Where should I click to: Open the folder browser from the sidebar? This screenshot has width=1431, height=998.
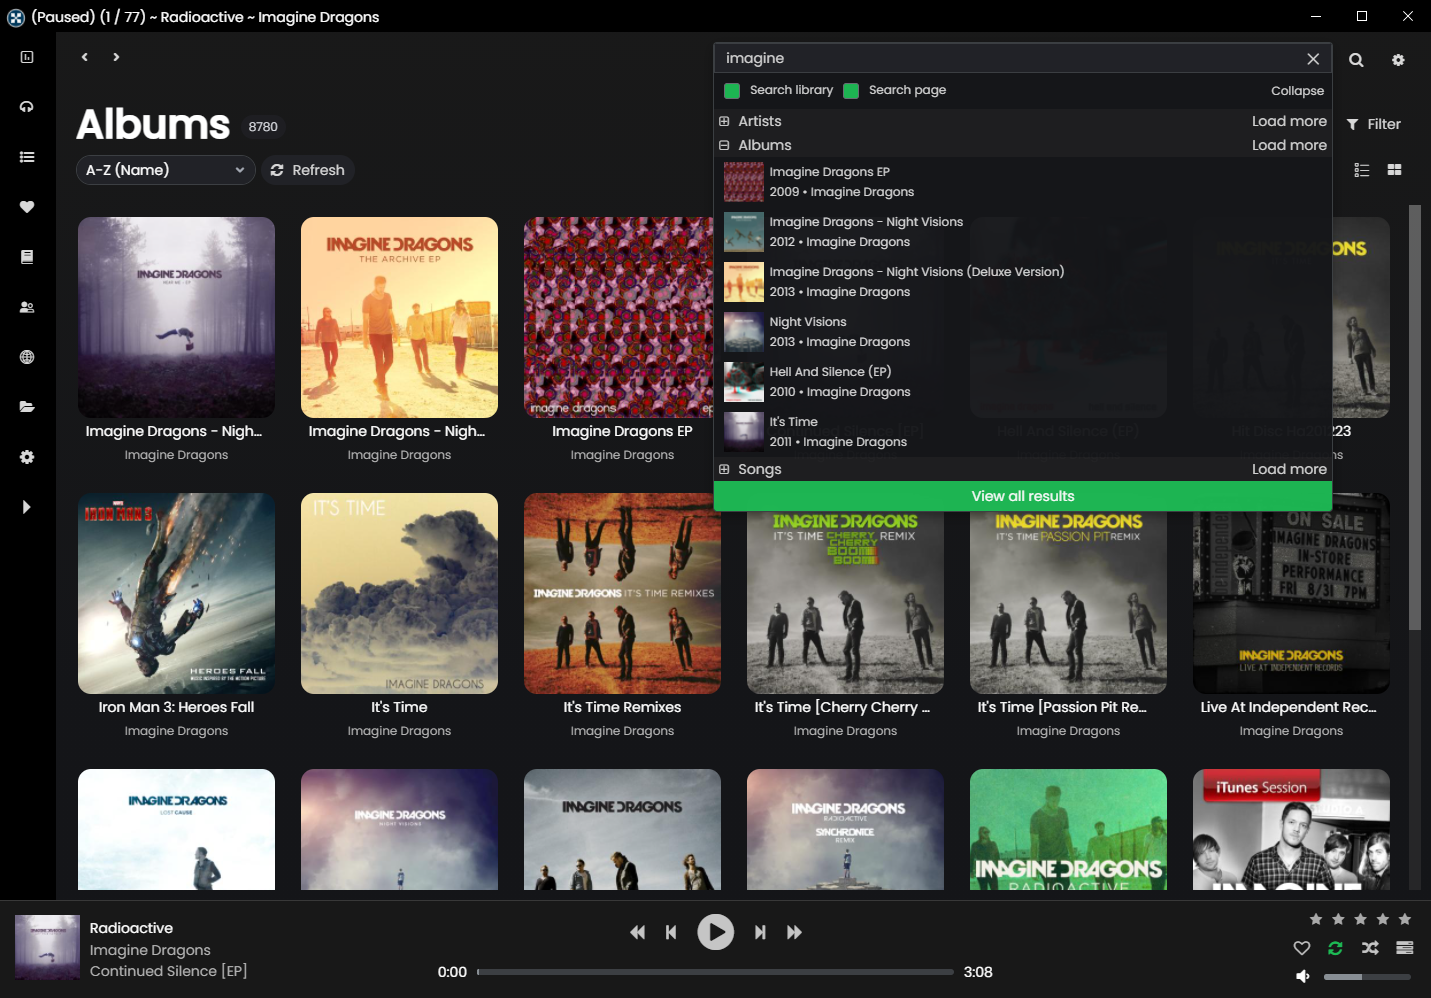[26, 406]
